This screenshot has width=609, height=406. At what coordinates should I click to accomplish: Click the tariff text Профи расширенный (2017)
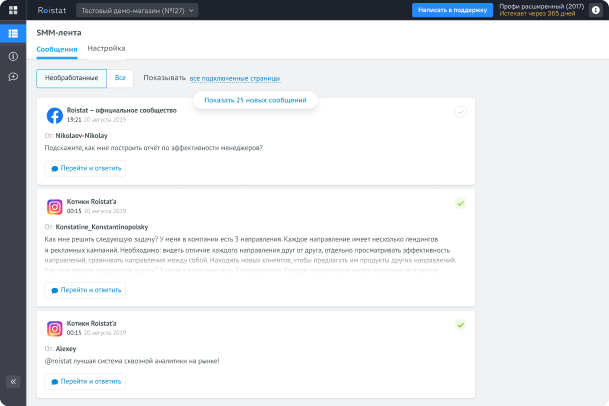tap(541, 7)
